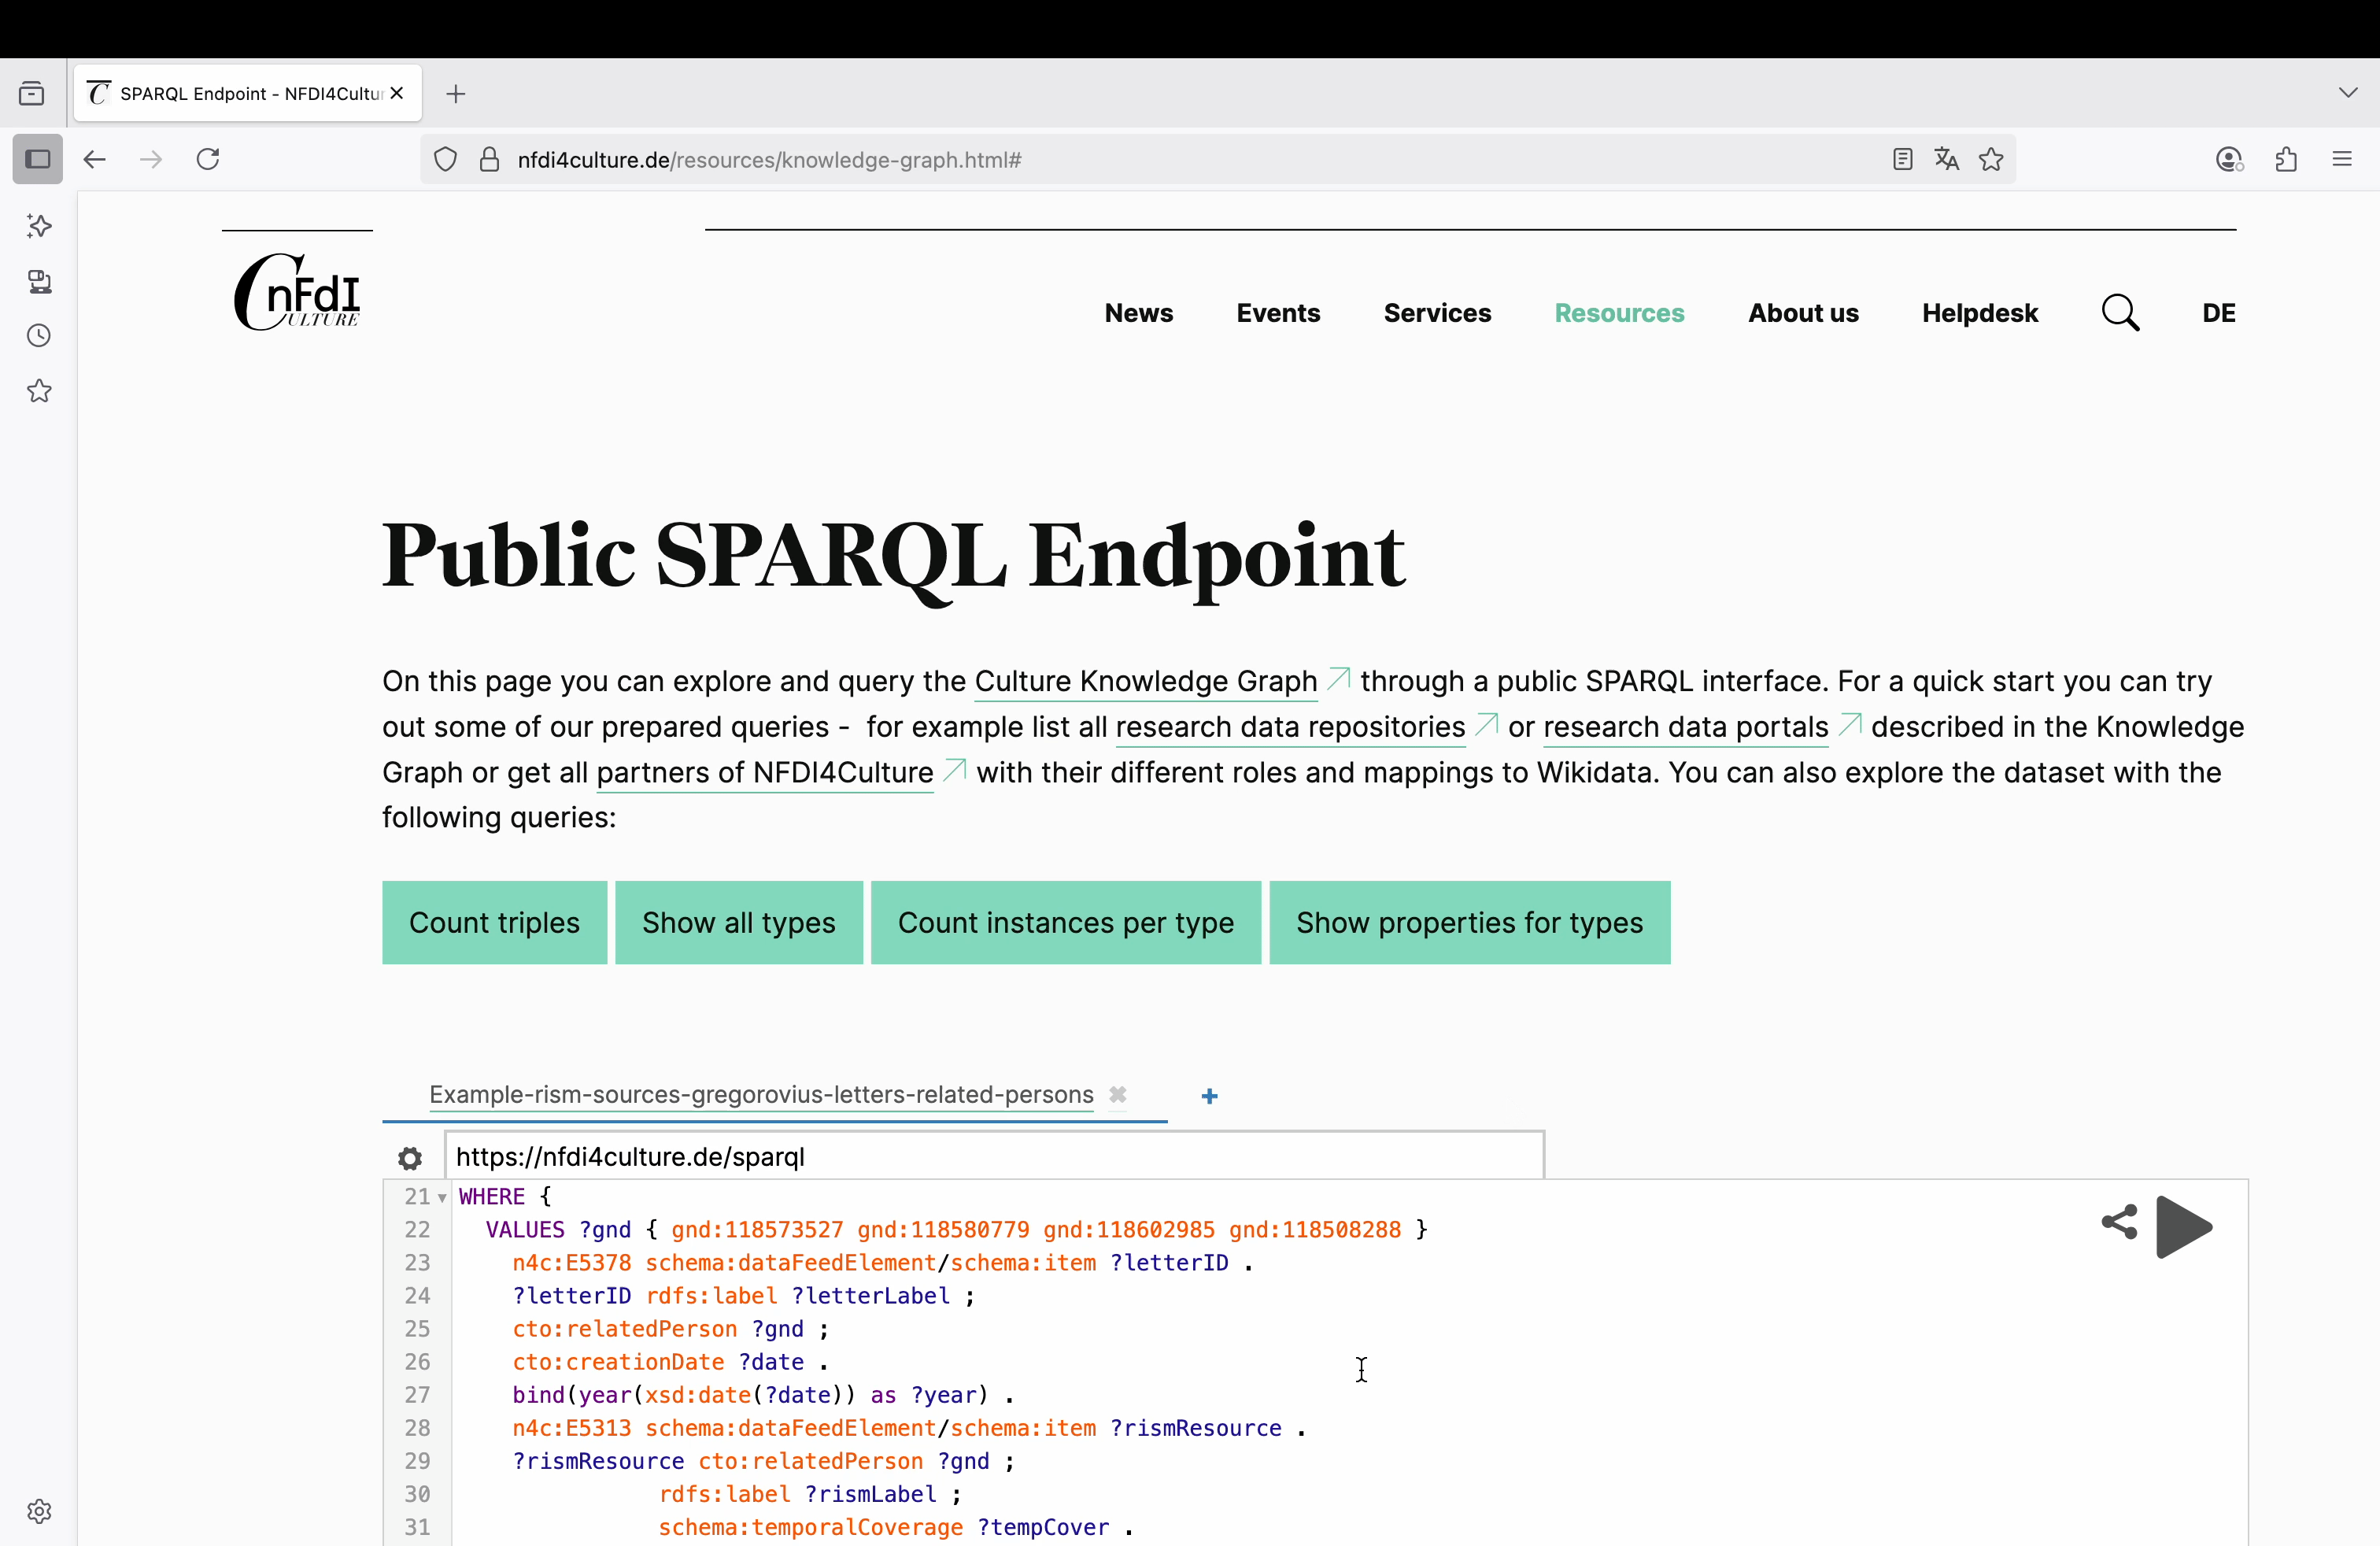Open the research data repositories link
Screen dimensions: 2380x1546
tap(1290, 727)
